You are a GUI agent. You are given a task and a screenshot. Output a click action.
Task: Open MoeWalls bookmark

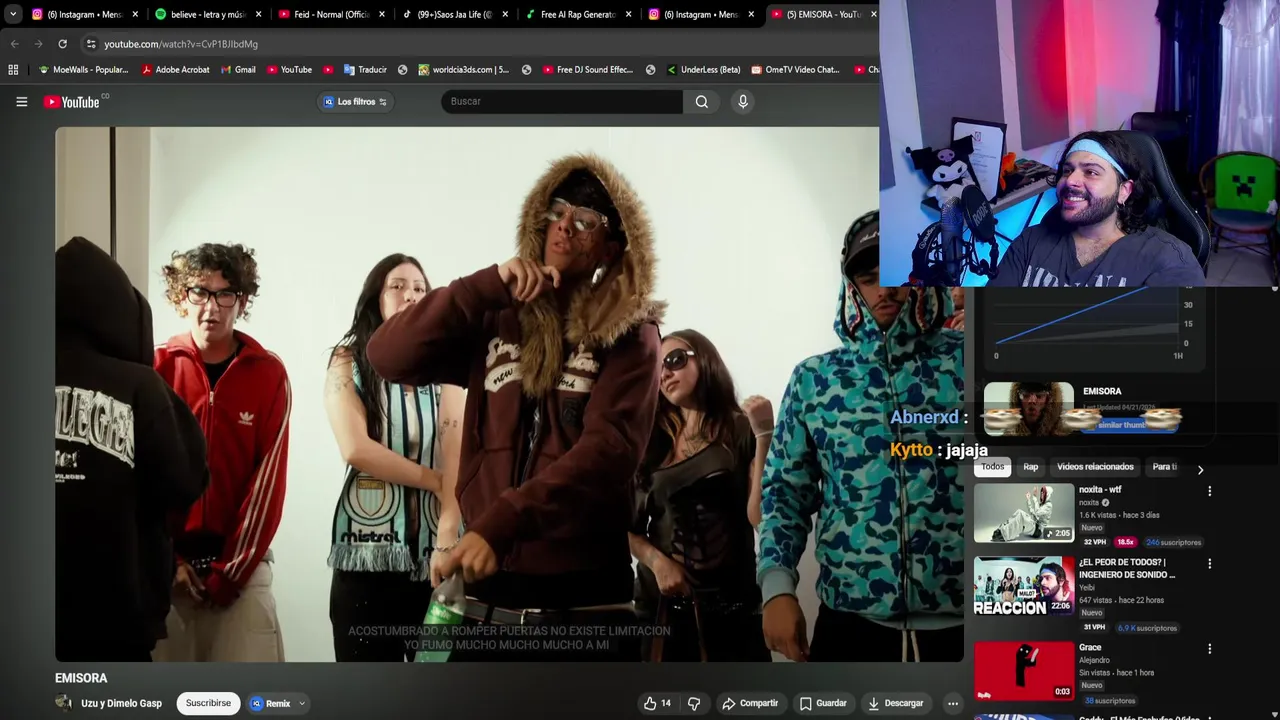point(83,70)
